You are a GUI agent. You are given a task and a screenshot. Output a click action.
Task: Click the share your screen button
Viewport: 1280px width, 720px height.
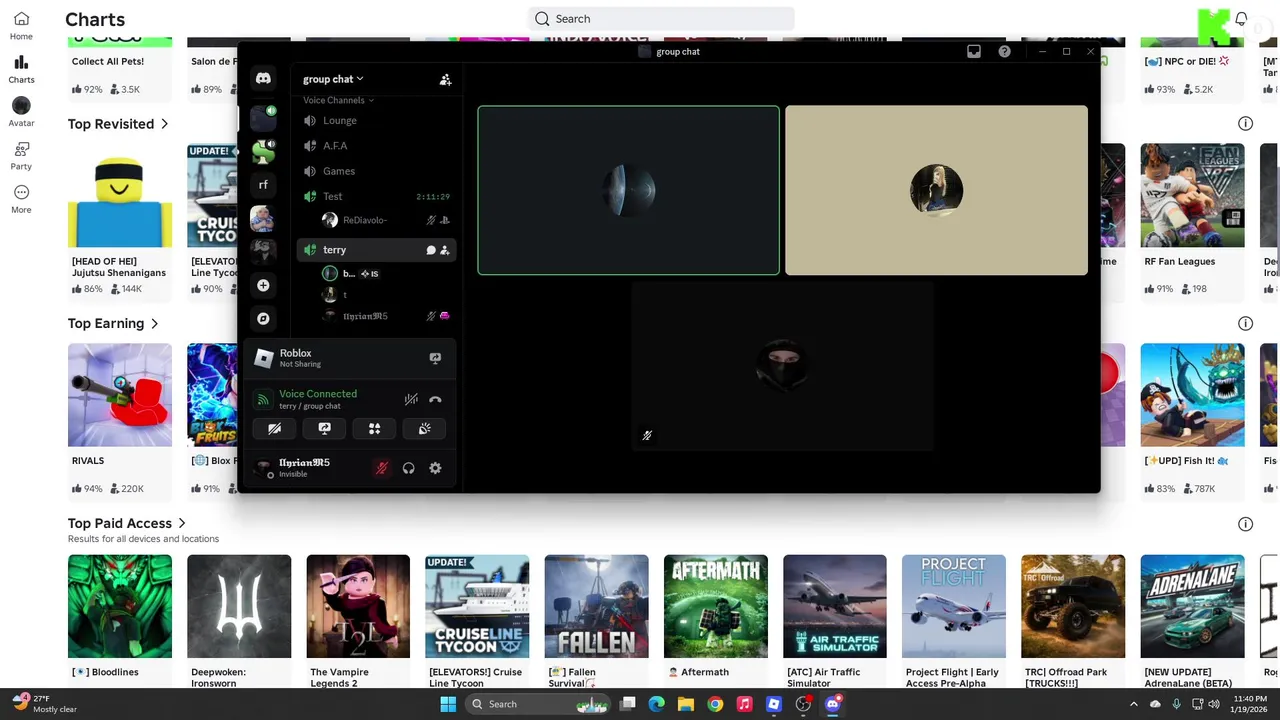(324, 428)
